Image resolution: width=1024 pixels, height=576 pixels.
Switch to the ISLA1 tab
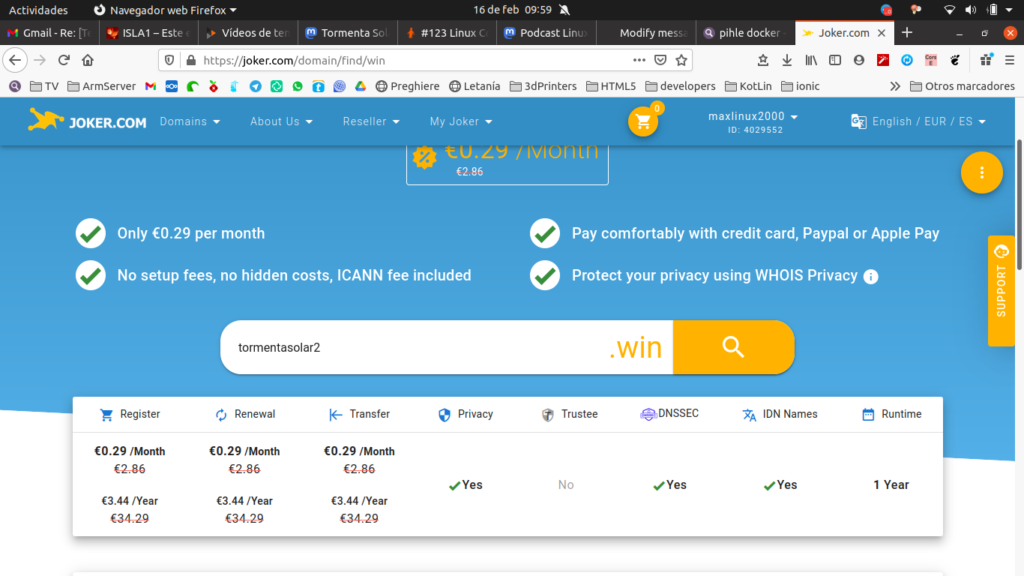(x=148, y=33)
